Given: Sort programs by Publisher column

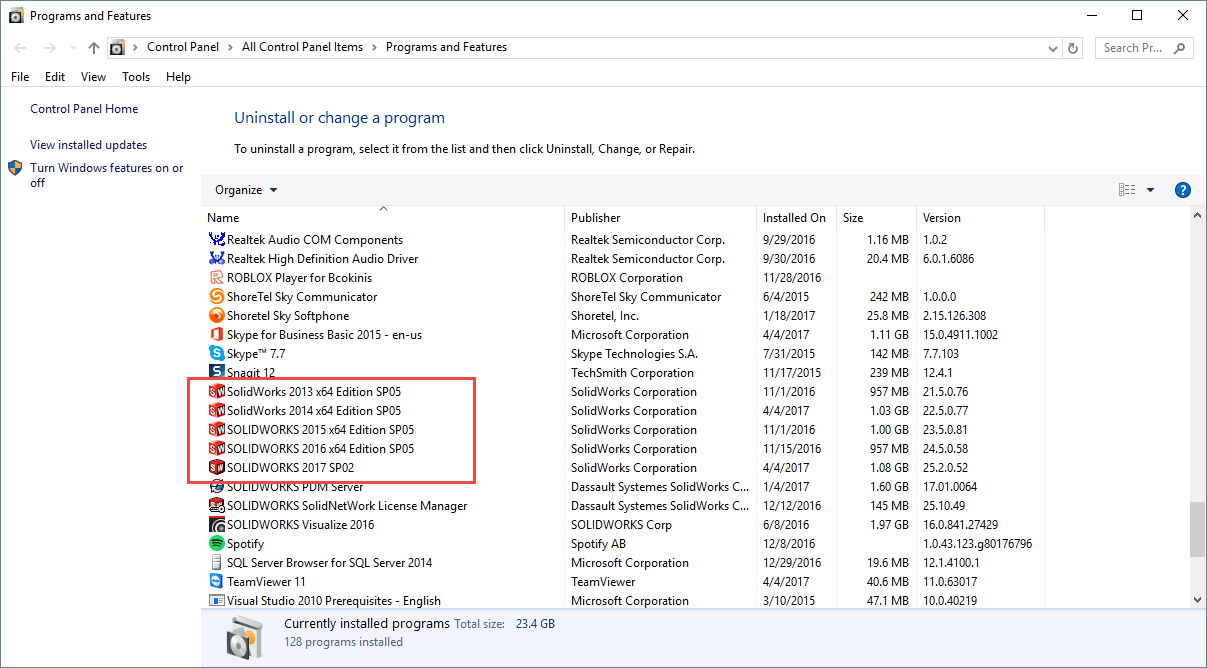Looking at the screenshot, I should pos(660,218).
